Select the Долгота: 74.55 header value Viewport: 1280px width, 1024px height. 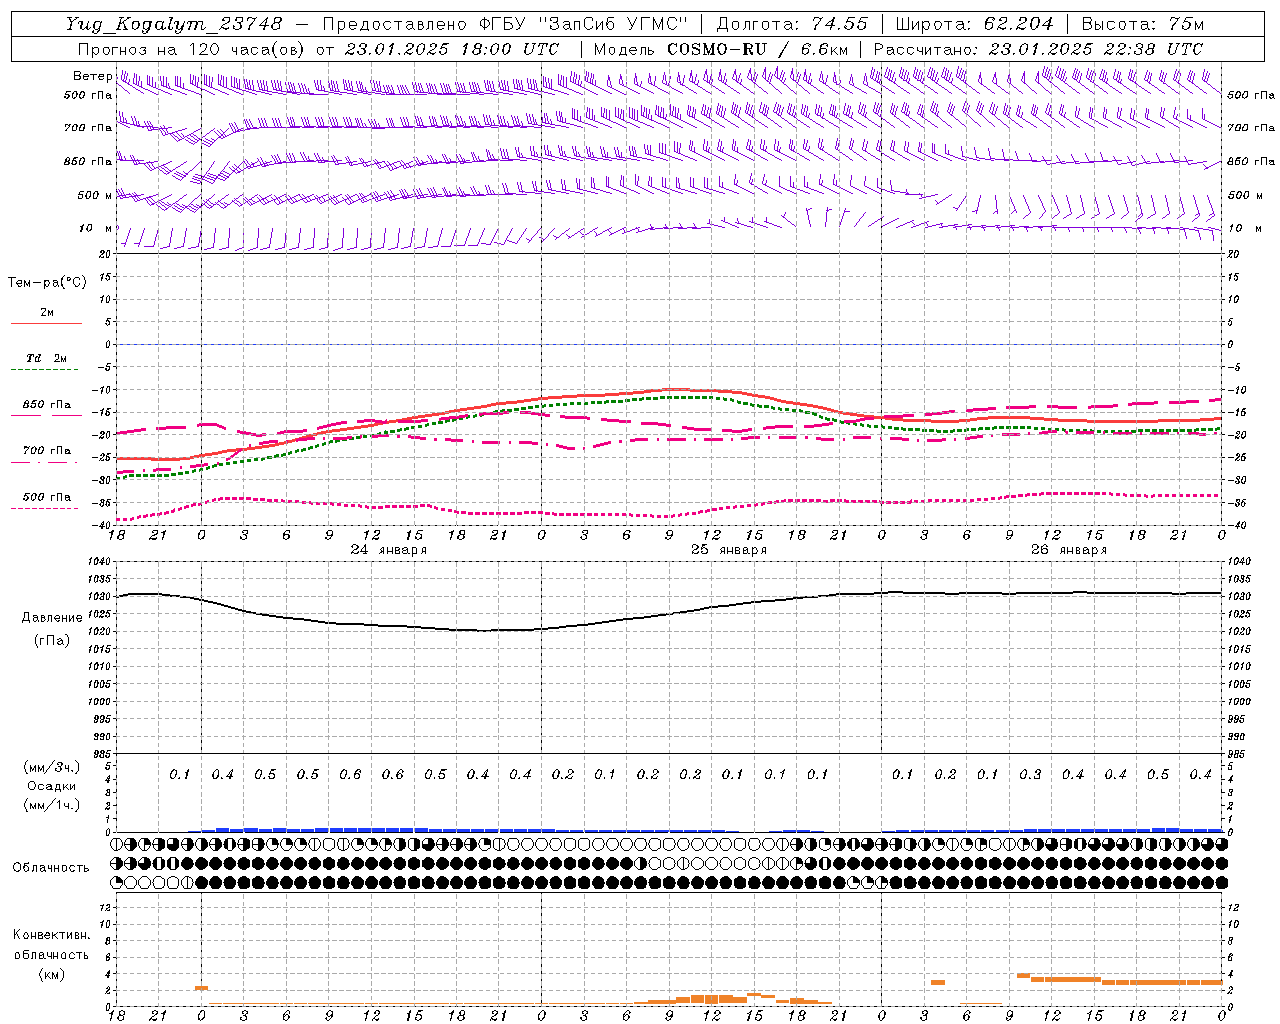tap(792, 24)
